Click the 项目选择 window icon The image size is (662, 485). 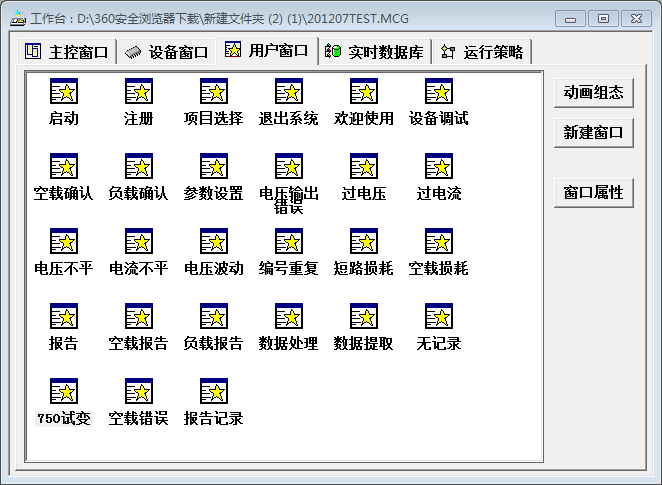(214, 92)
